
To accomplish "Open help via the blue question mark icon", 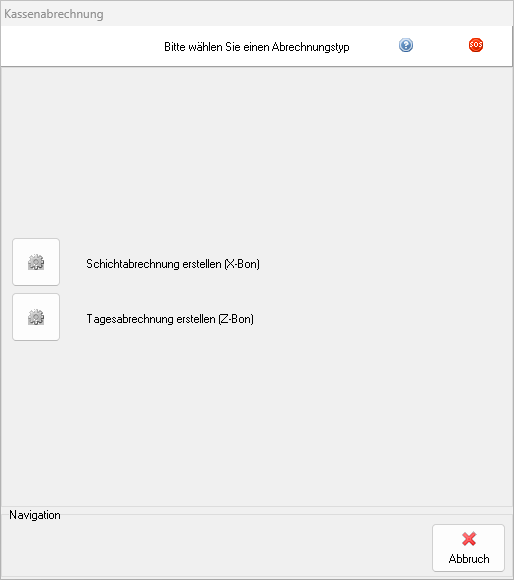I will click(406, 45).
